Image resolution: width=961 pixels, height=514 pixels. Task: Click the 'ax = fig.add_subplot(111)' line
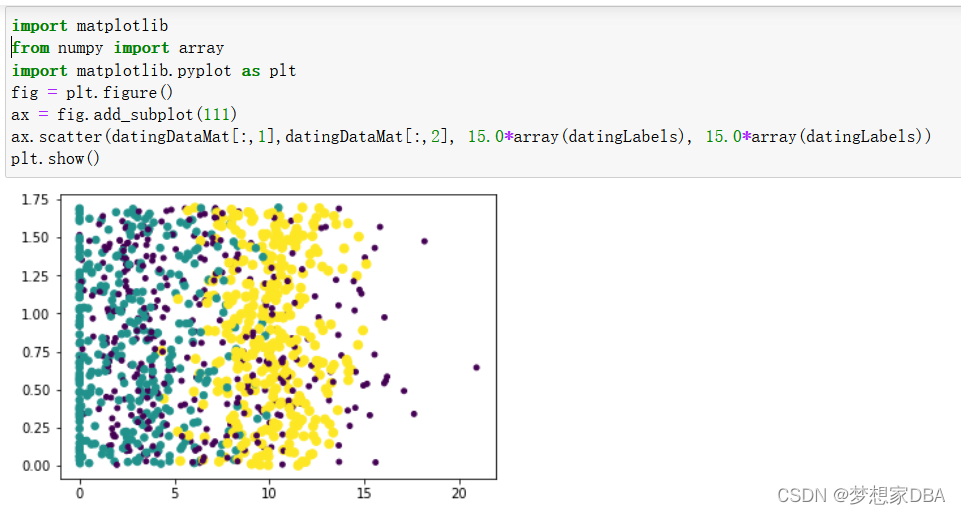(124, 115)
